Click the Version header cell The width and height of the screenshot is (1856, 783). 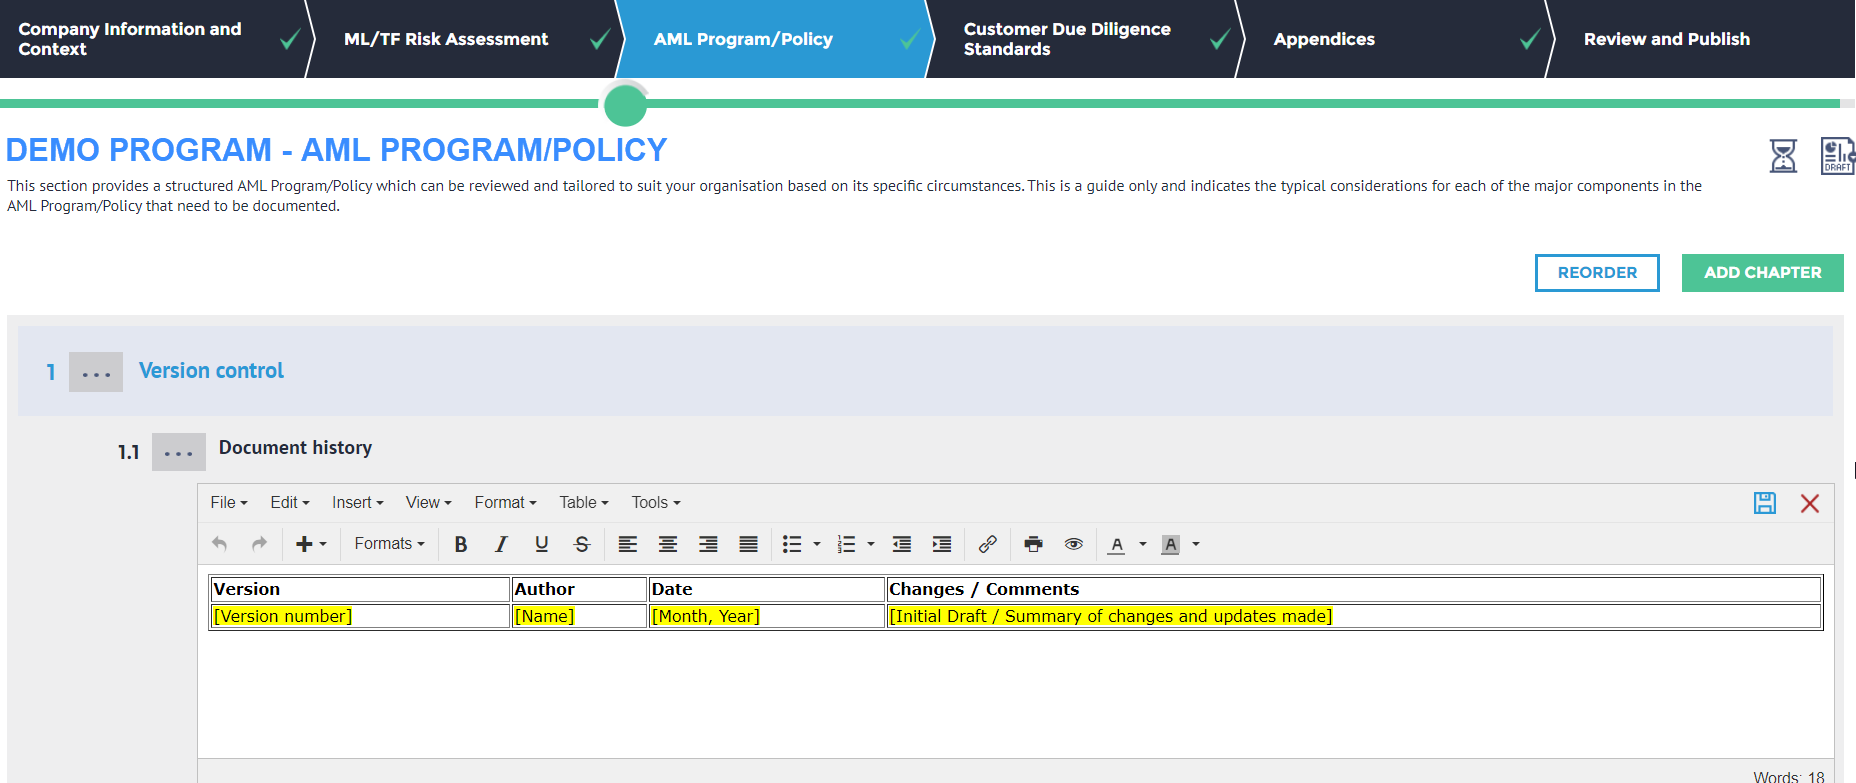pos(360,589)
